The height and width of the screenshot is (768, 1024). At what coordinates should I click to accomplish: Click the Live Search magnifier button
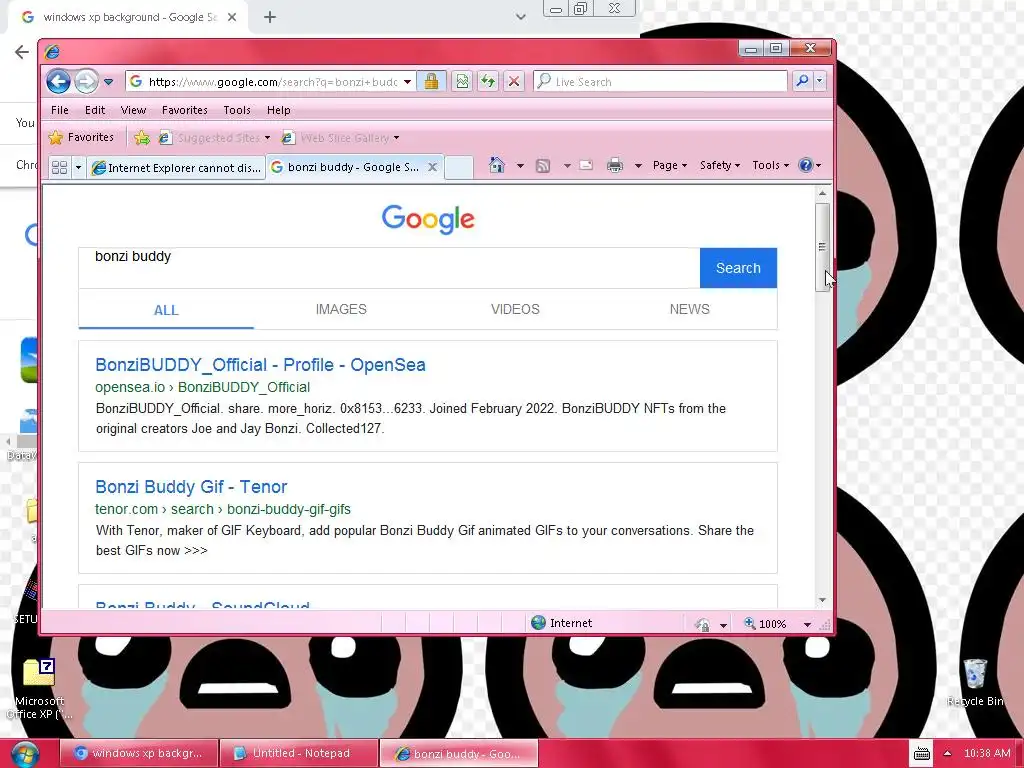[x=802, y=82]
